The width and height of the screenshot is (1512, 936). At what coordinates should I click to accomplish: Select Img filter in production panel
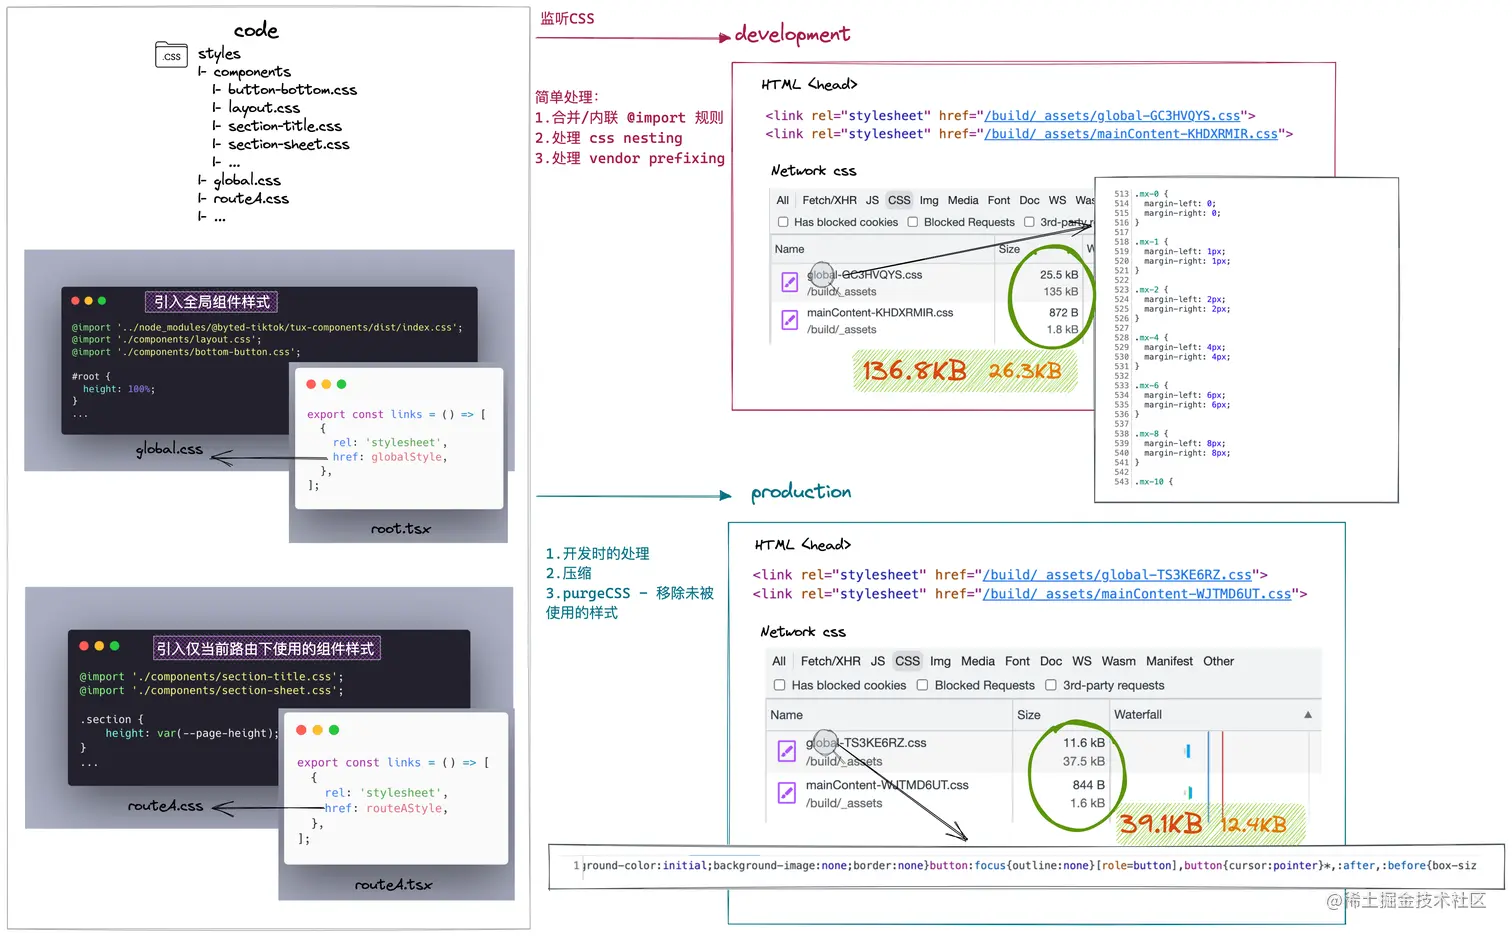click(940, 661)
